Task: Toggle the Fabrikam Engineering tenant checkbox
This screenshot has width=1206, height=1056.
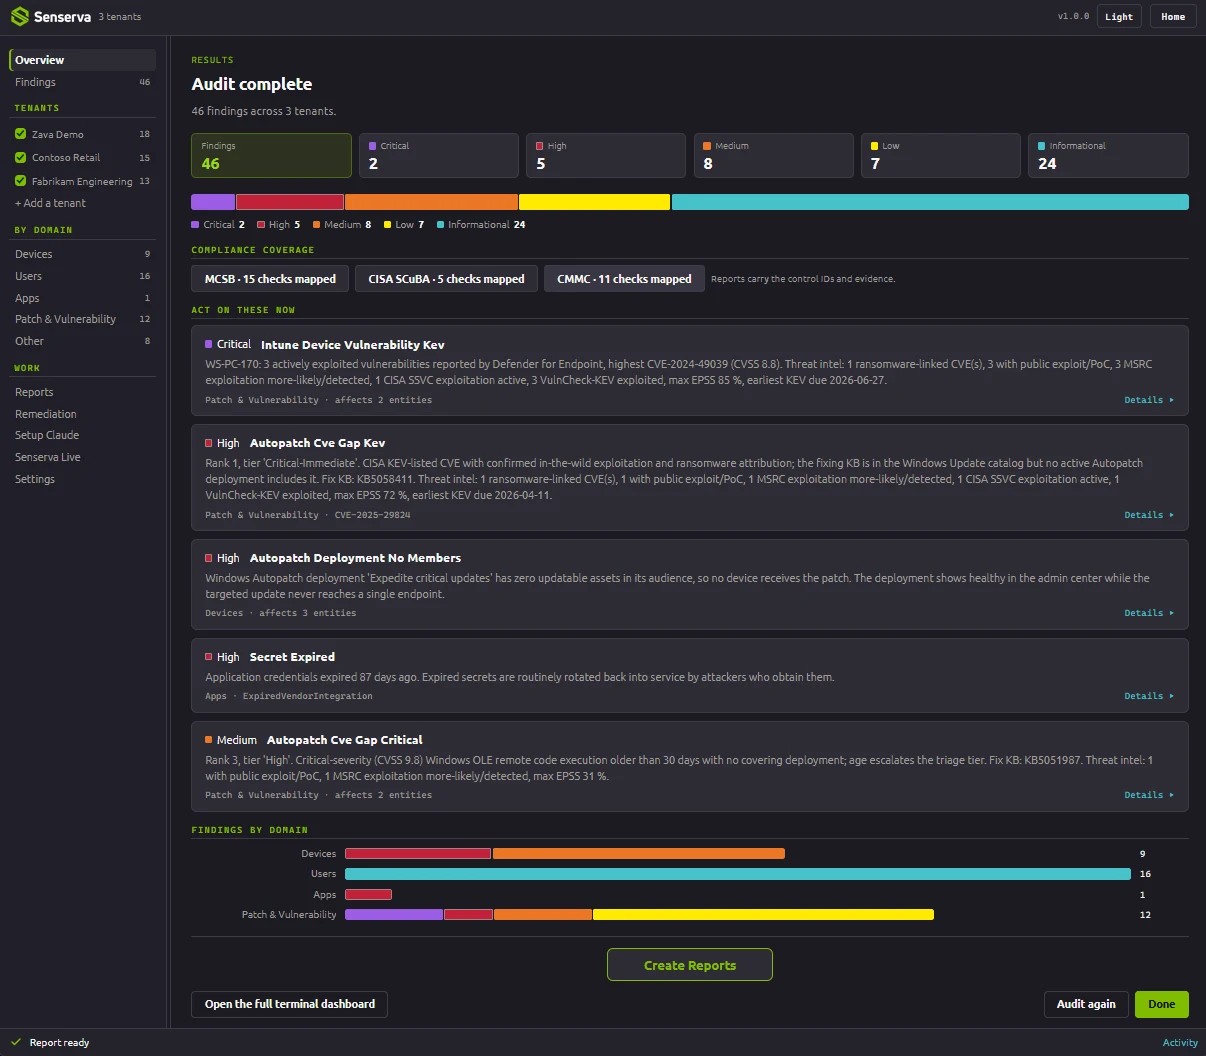Action: click(x=20, y=181)
